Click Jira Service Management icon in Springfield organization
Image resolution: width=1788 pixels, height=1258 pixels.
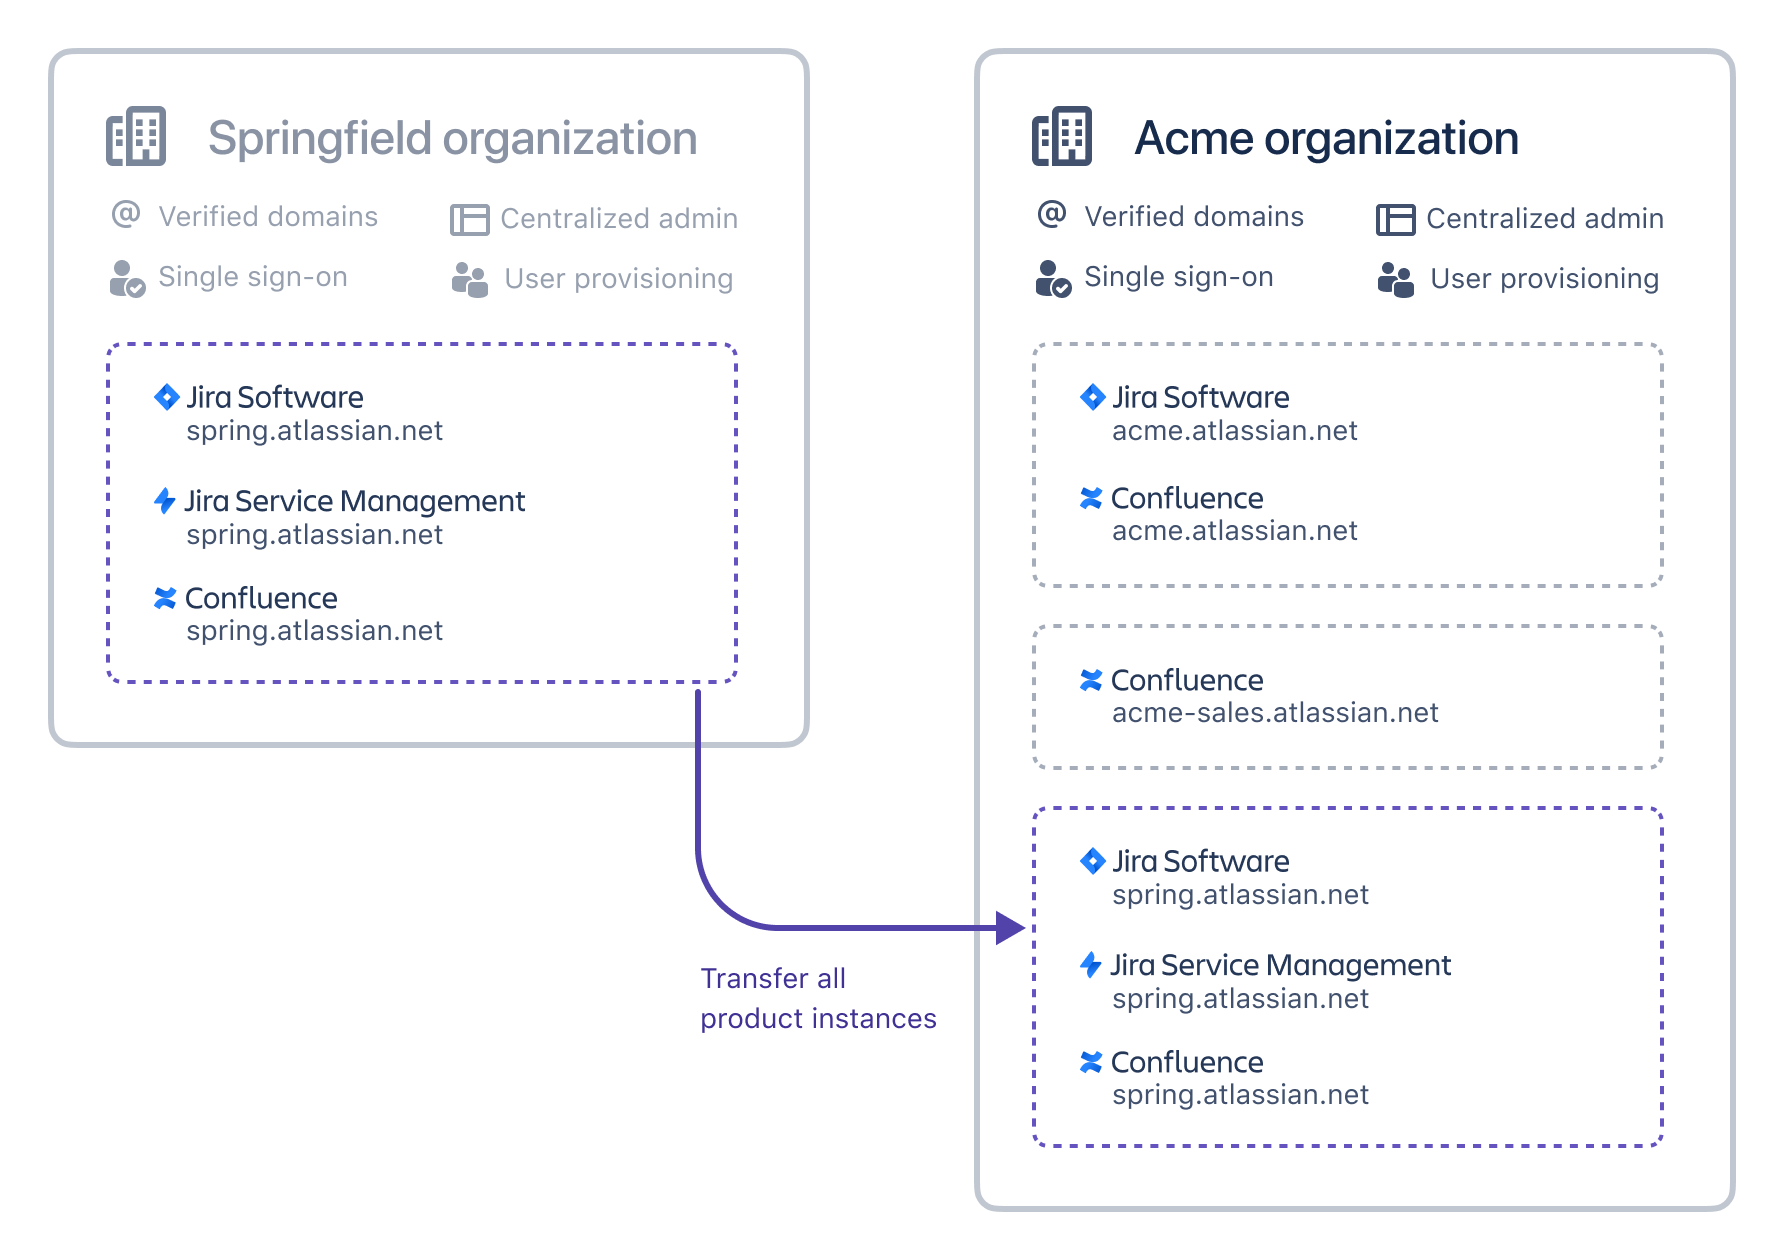[165, 500]
